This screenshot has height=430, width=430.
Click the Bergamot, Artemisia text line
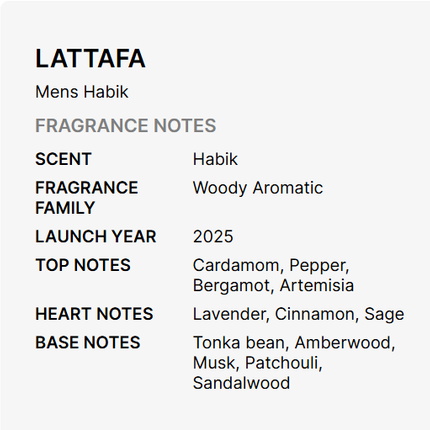(273, 286)
